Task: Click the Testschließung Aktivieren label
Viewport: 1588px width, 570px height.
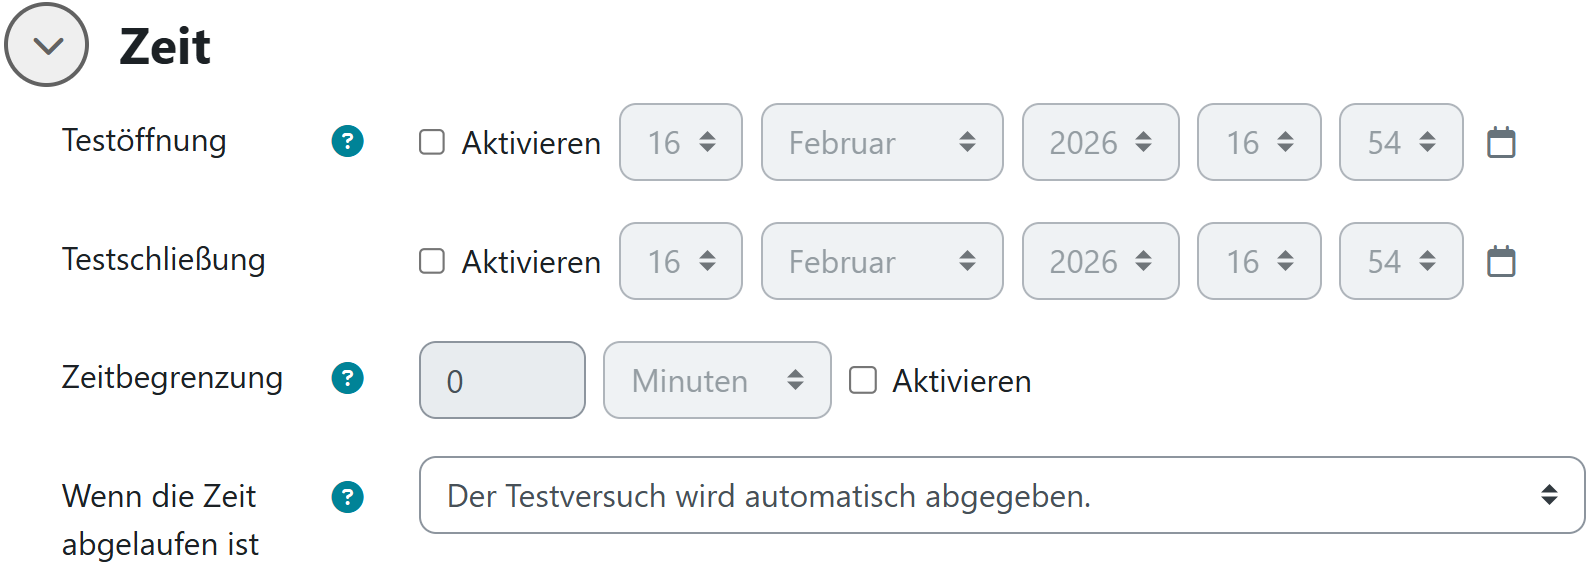Action: pos(531,262)
